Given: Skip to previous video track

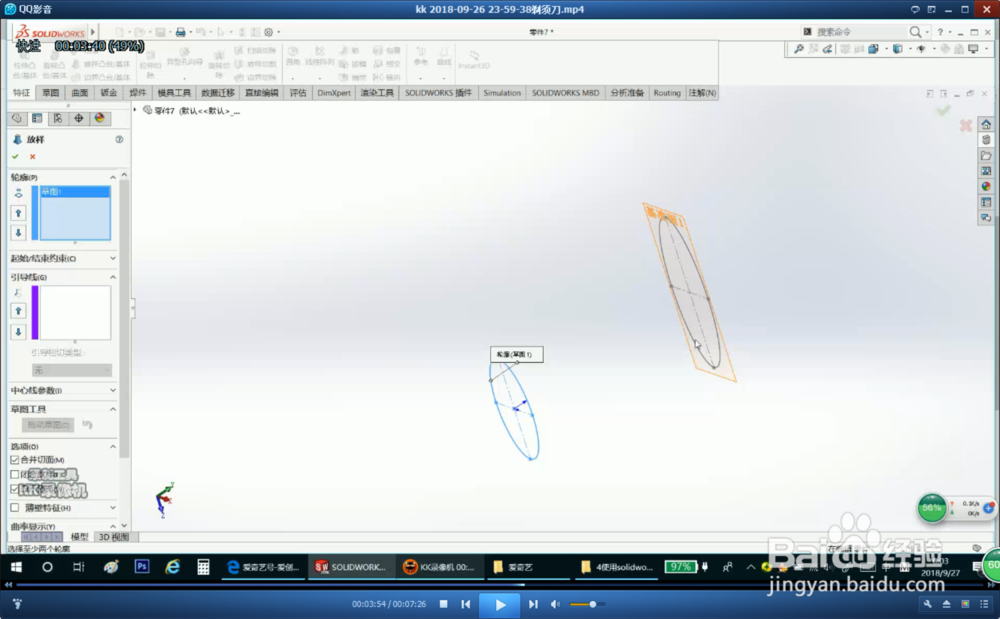Looking at the screenshot, I should pyautogui.click(x=466, y=604).
